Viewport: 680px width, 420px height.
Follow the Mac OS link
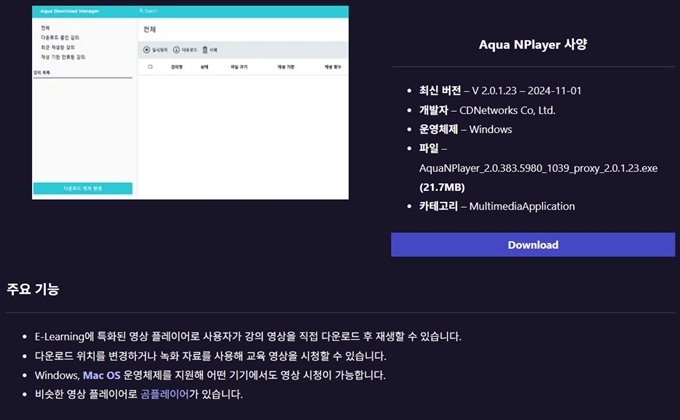pyautogui.click(x=101, y=375)
